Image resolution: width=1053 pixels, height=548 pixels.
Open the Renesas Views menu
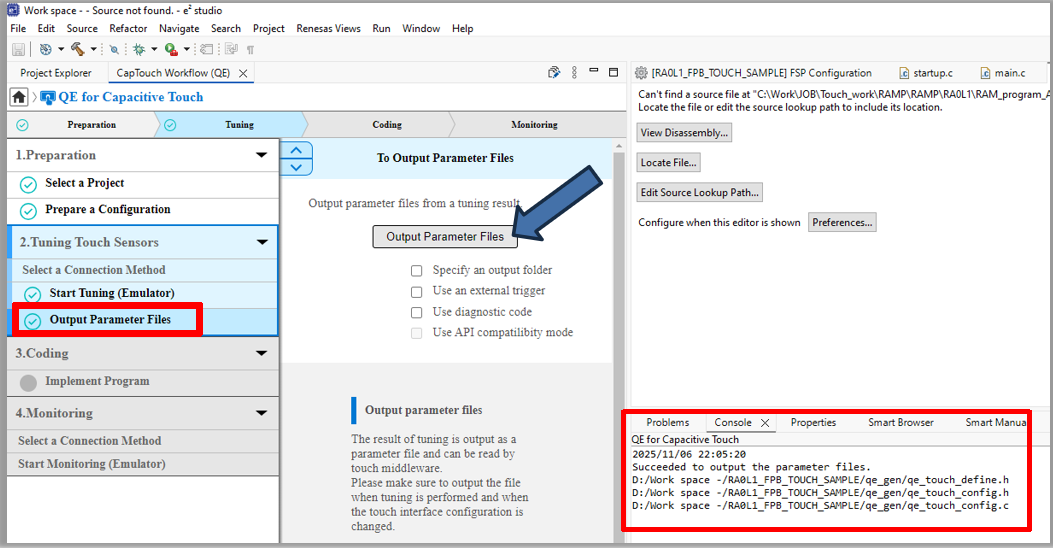[328, 28]
